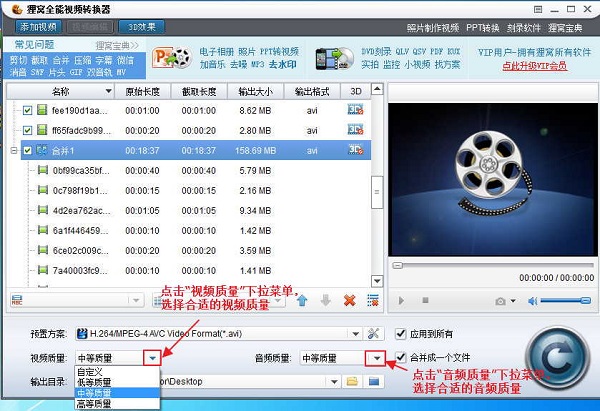Open preset settings wrench-scissors icon
600x411 pixels.
[373, 334]
